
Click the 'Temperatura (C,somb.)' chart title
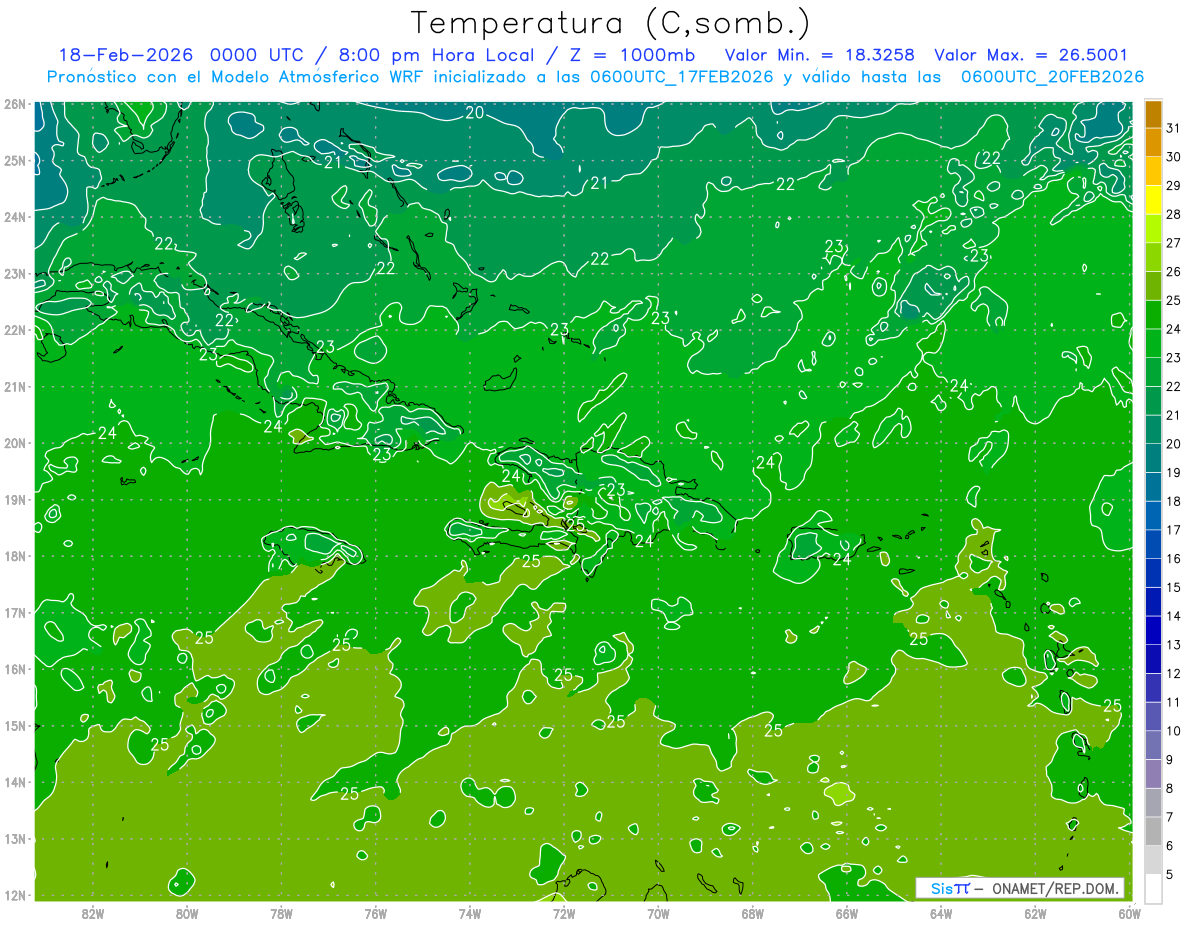click(610, 24)
